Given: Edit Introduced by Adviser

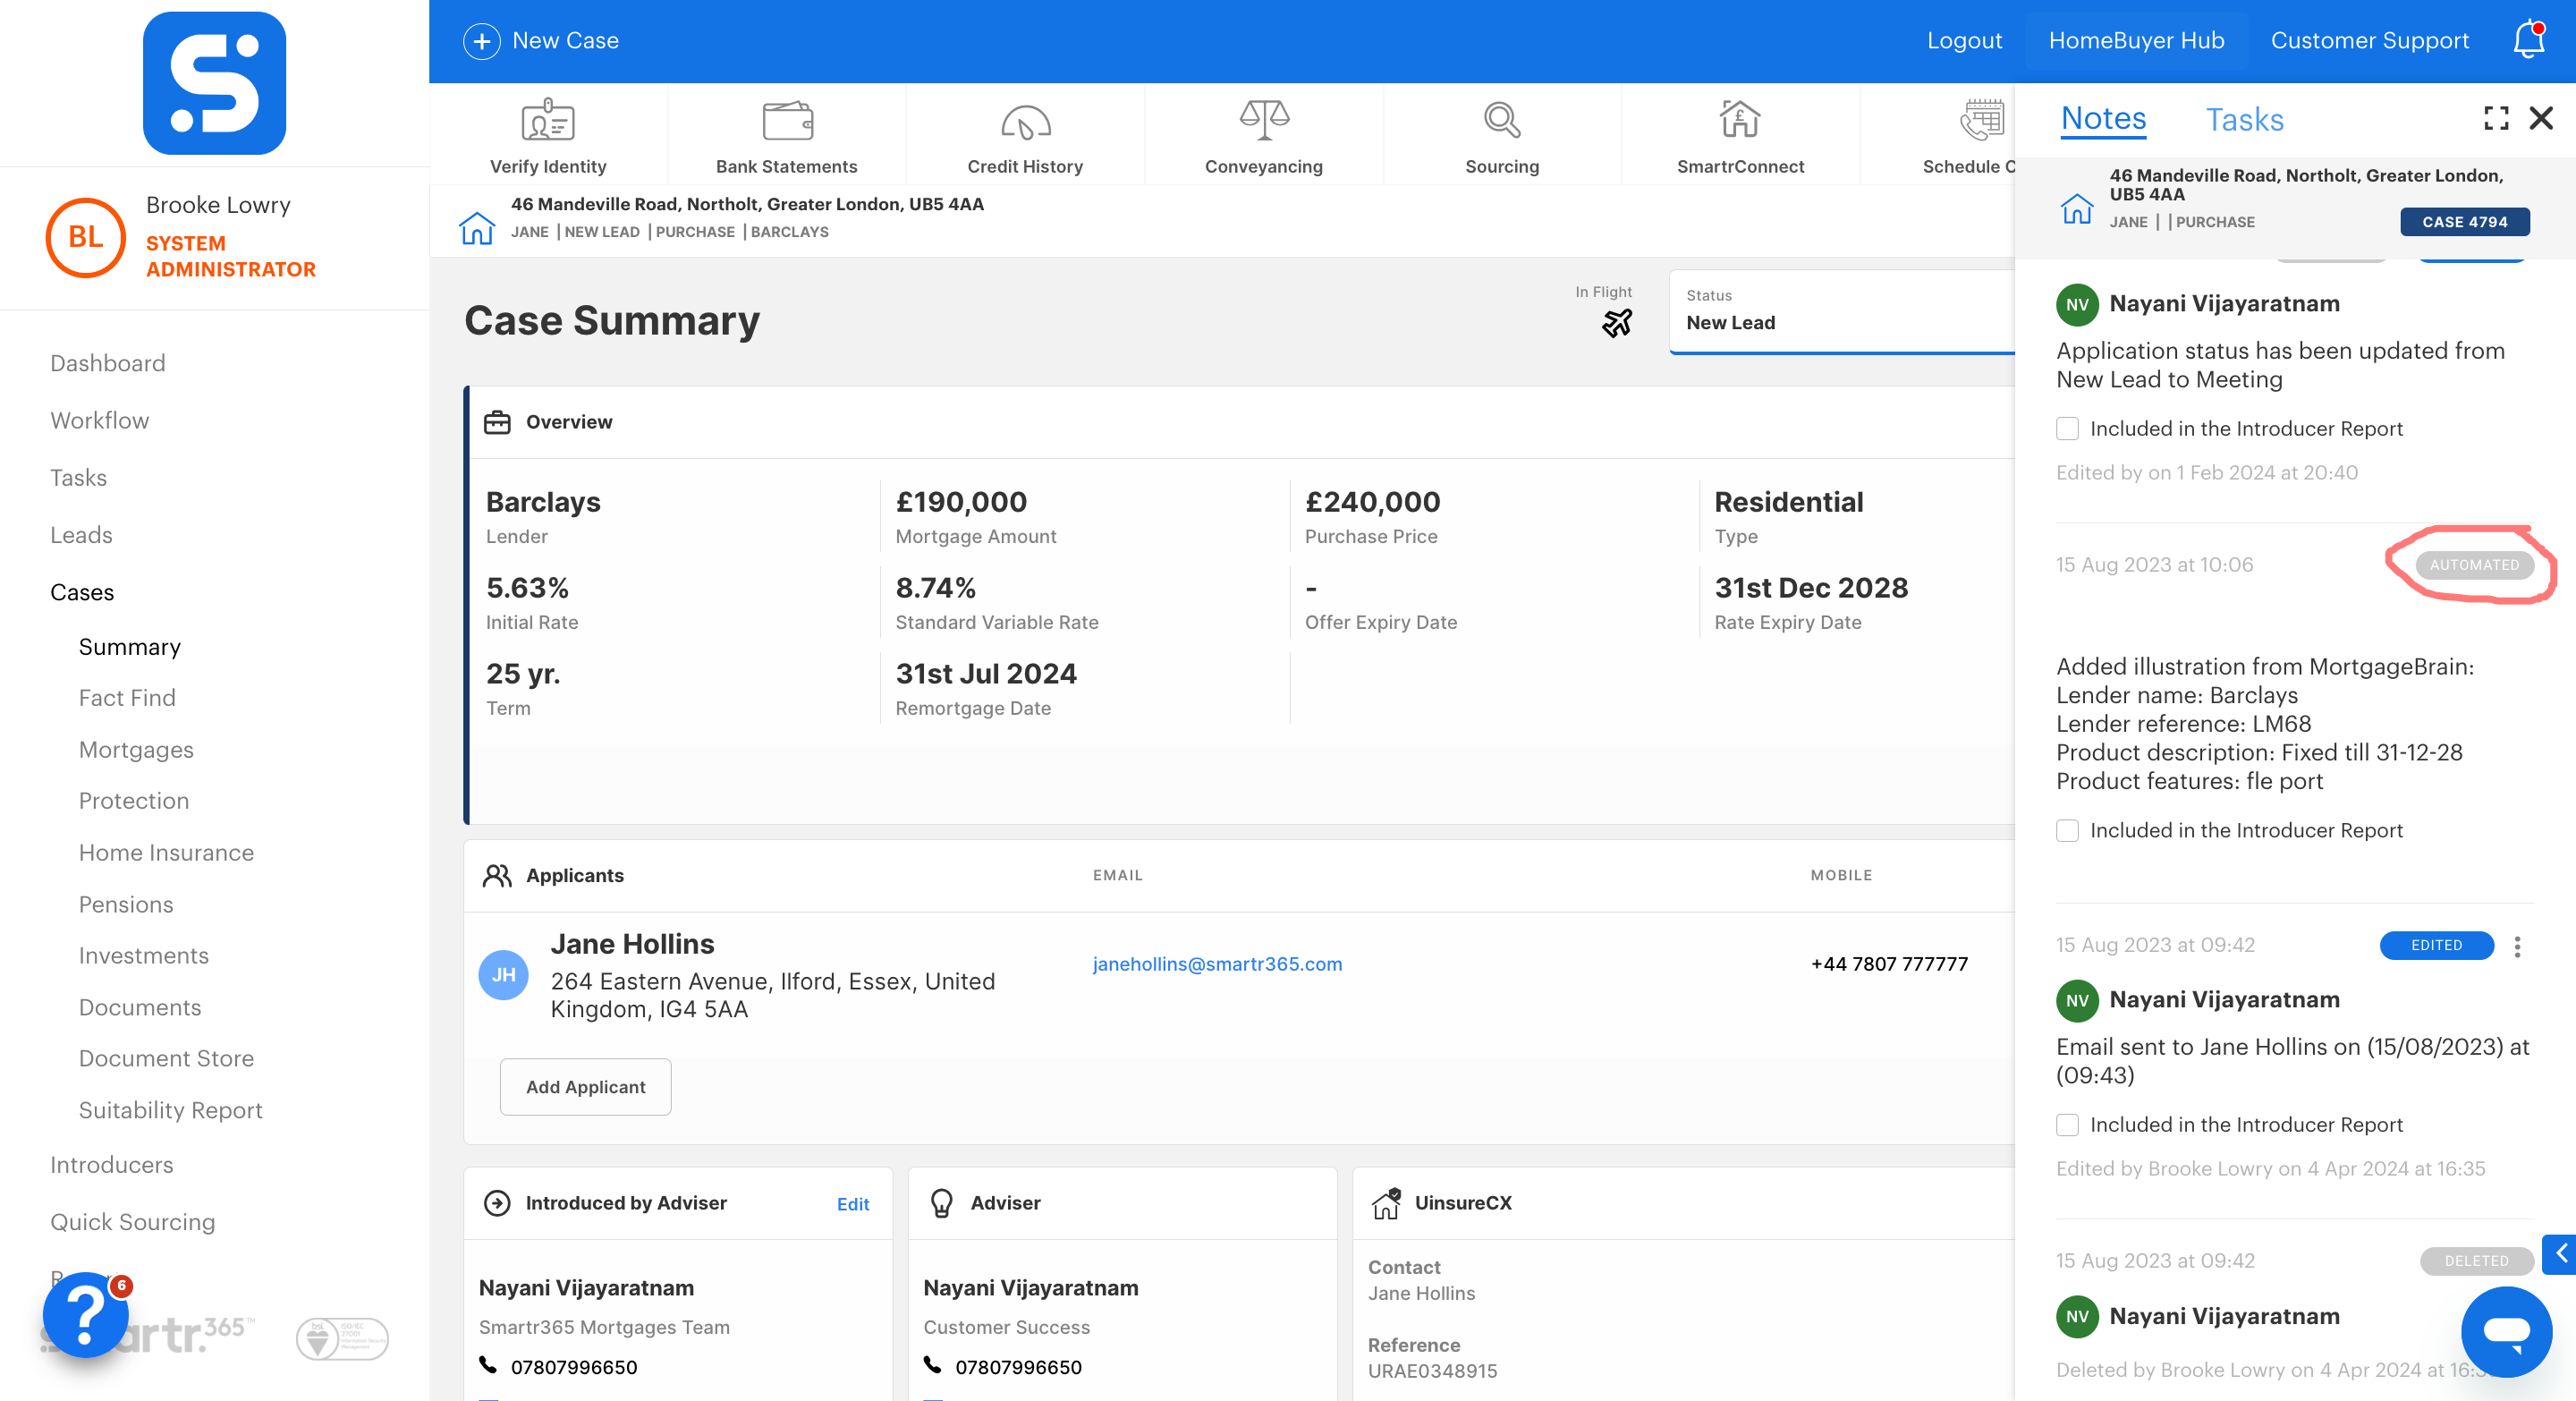Looking at the screenshot, I should tap(852, 1204).
